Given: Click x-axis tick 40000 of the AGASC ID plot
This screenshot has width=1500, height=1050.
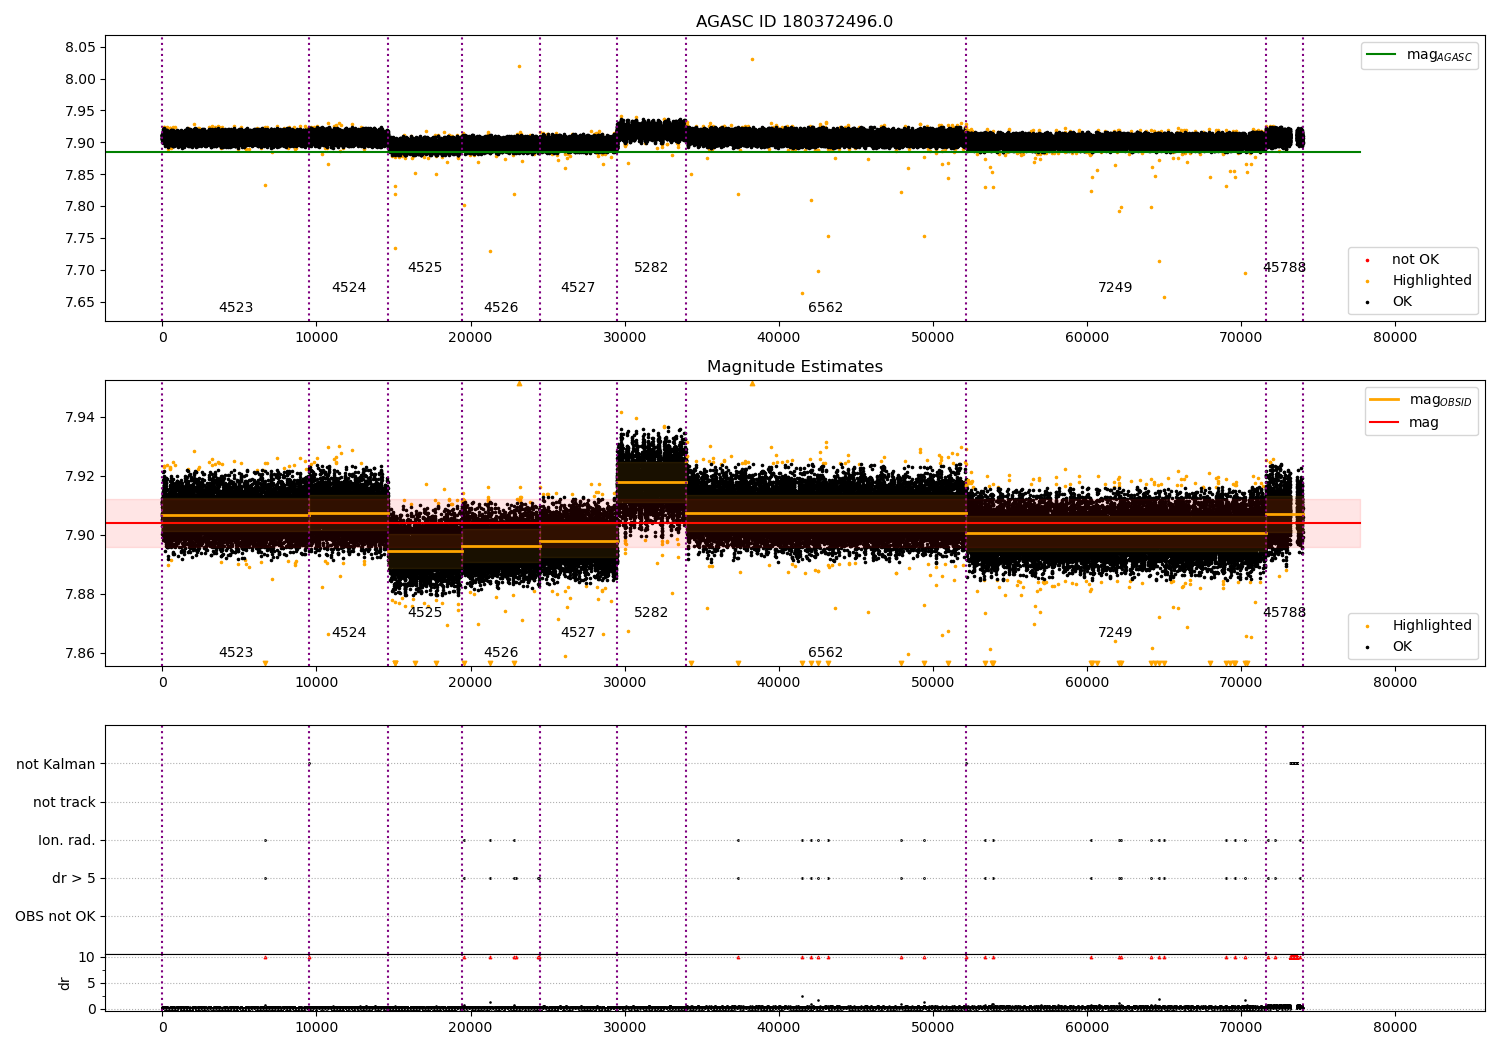Looking at the screenshot, I should pyautogui.click(x=778, y=339).
